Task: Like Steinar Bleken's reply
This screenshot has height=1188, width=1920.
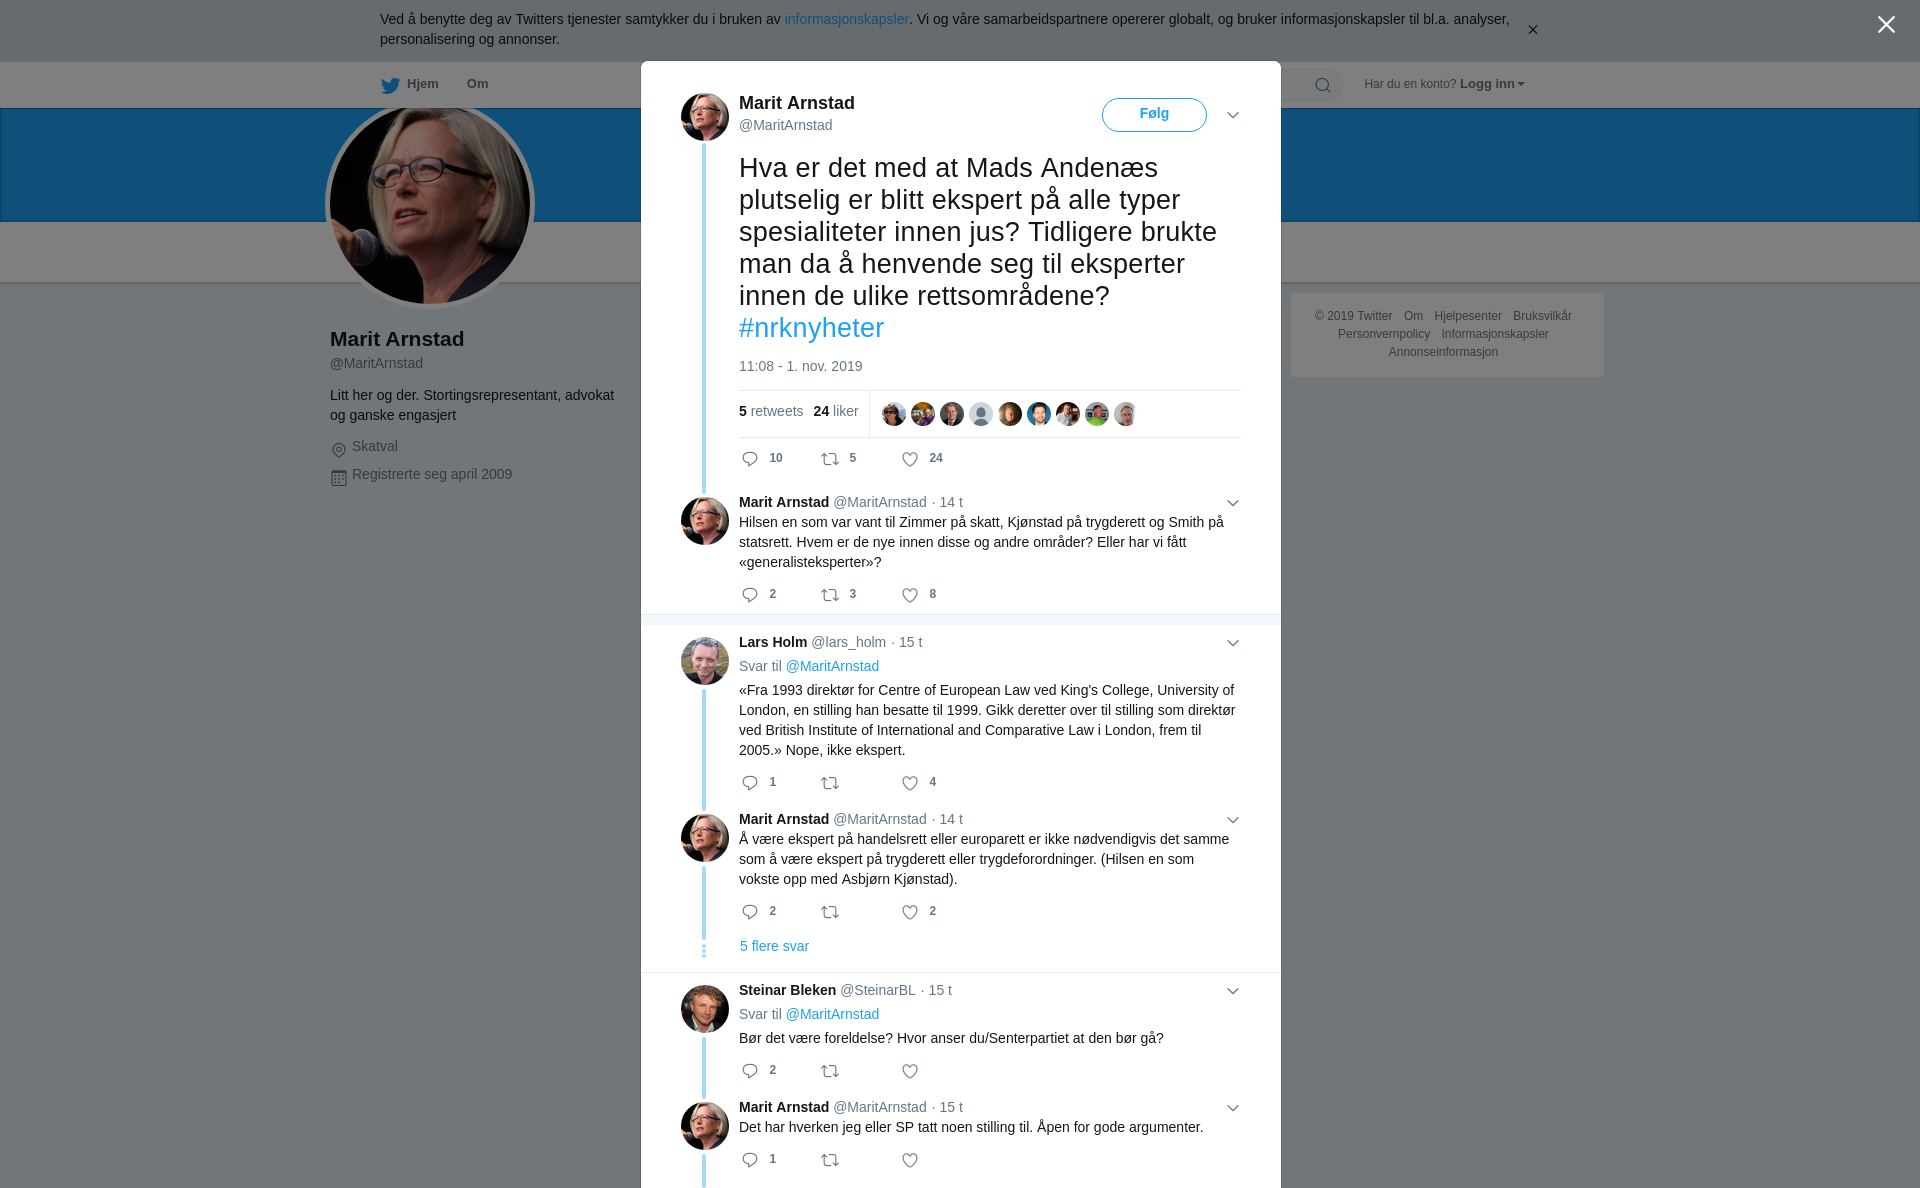Action: (910, 1071)
